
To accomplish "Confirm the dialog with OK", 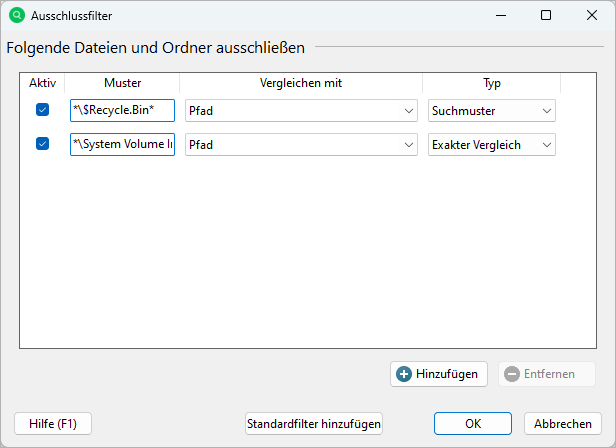I will click(x=474, y=424).
